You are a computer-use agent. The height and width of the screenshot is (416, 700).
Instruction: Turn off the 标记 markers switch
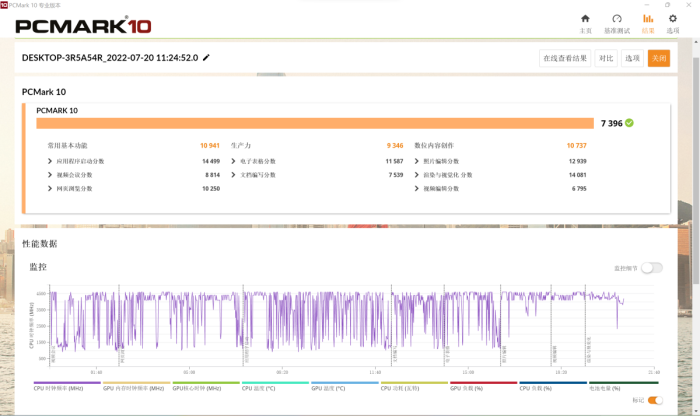tap(655, 400)
